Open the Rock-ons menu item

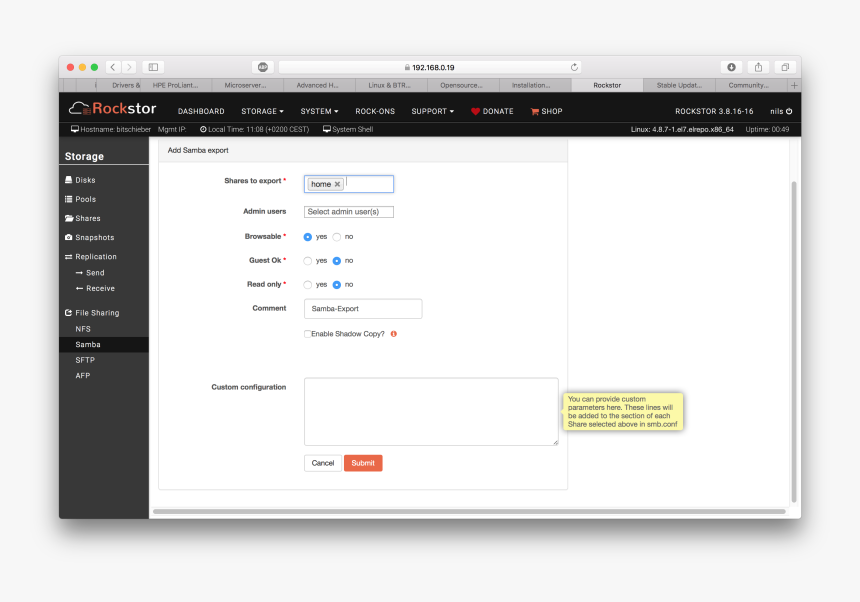[375, 111]
